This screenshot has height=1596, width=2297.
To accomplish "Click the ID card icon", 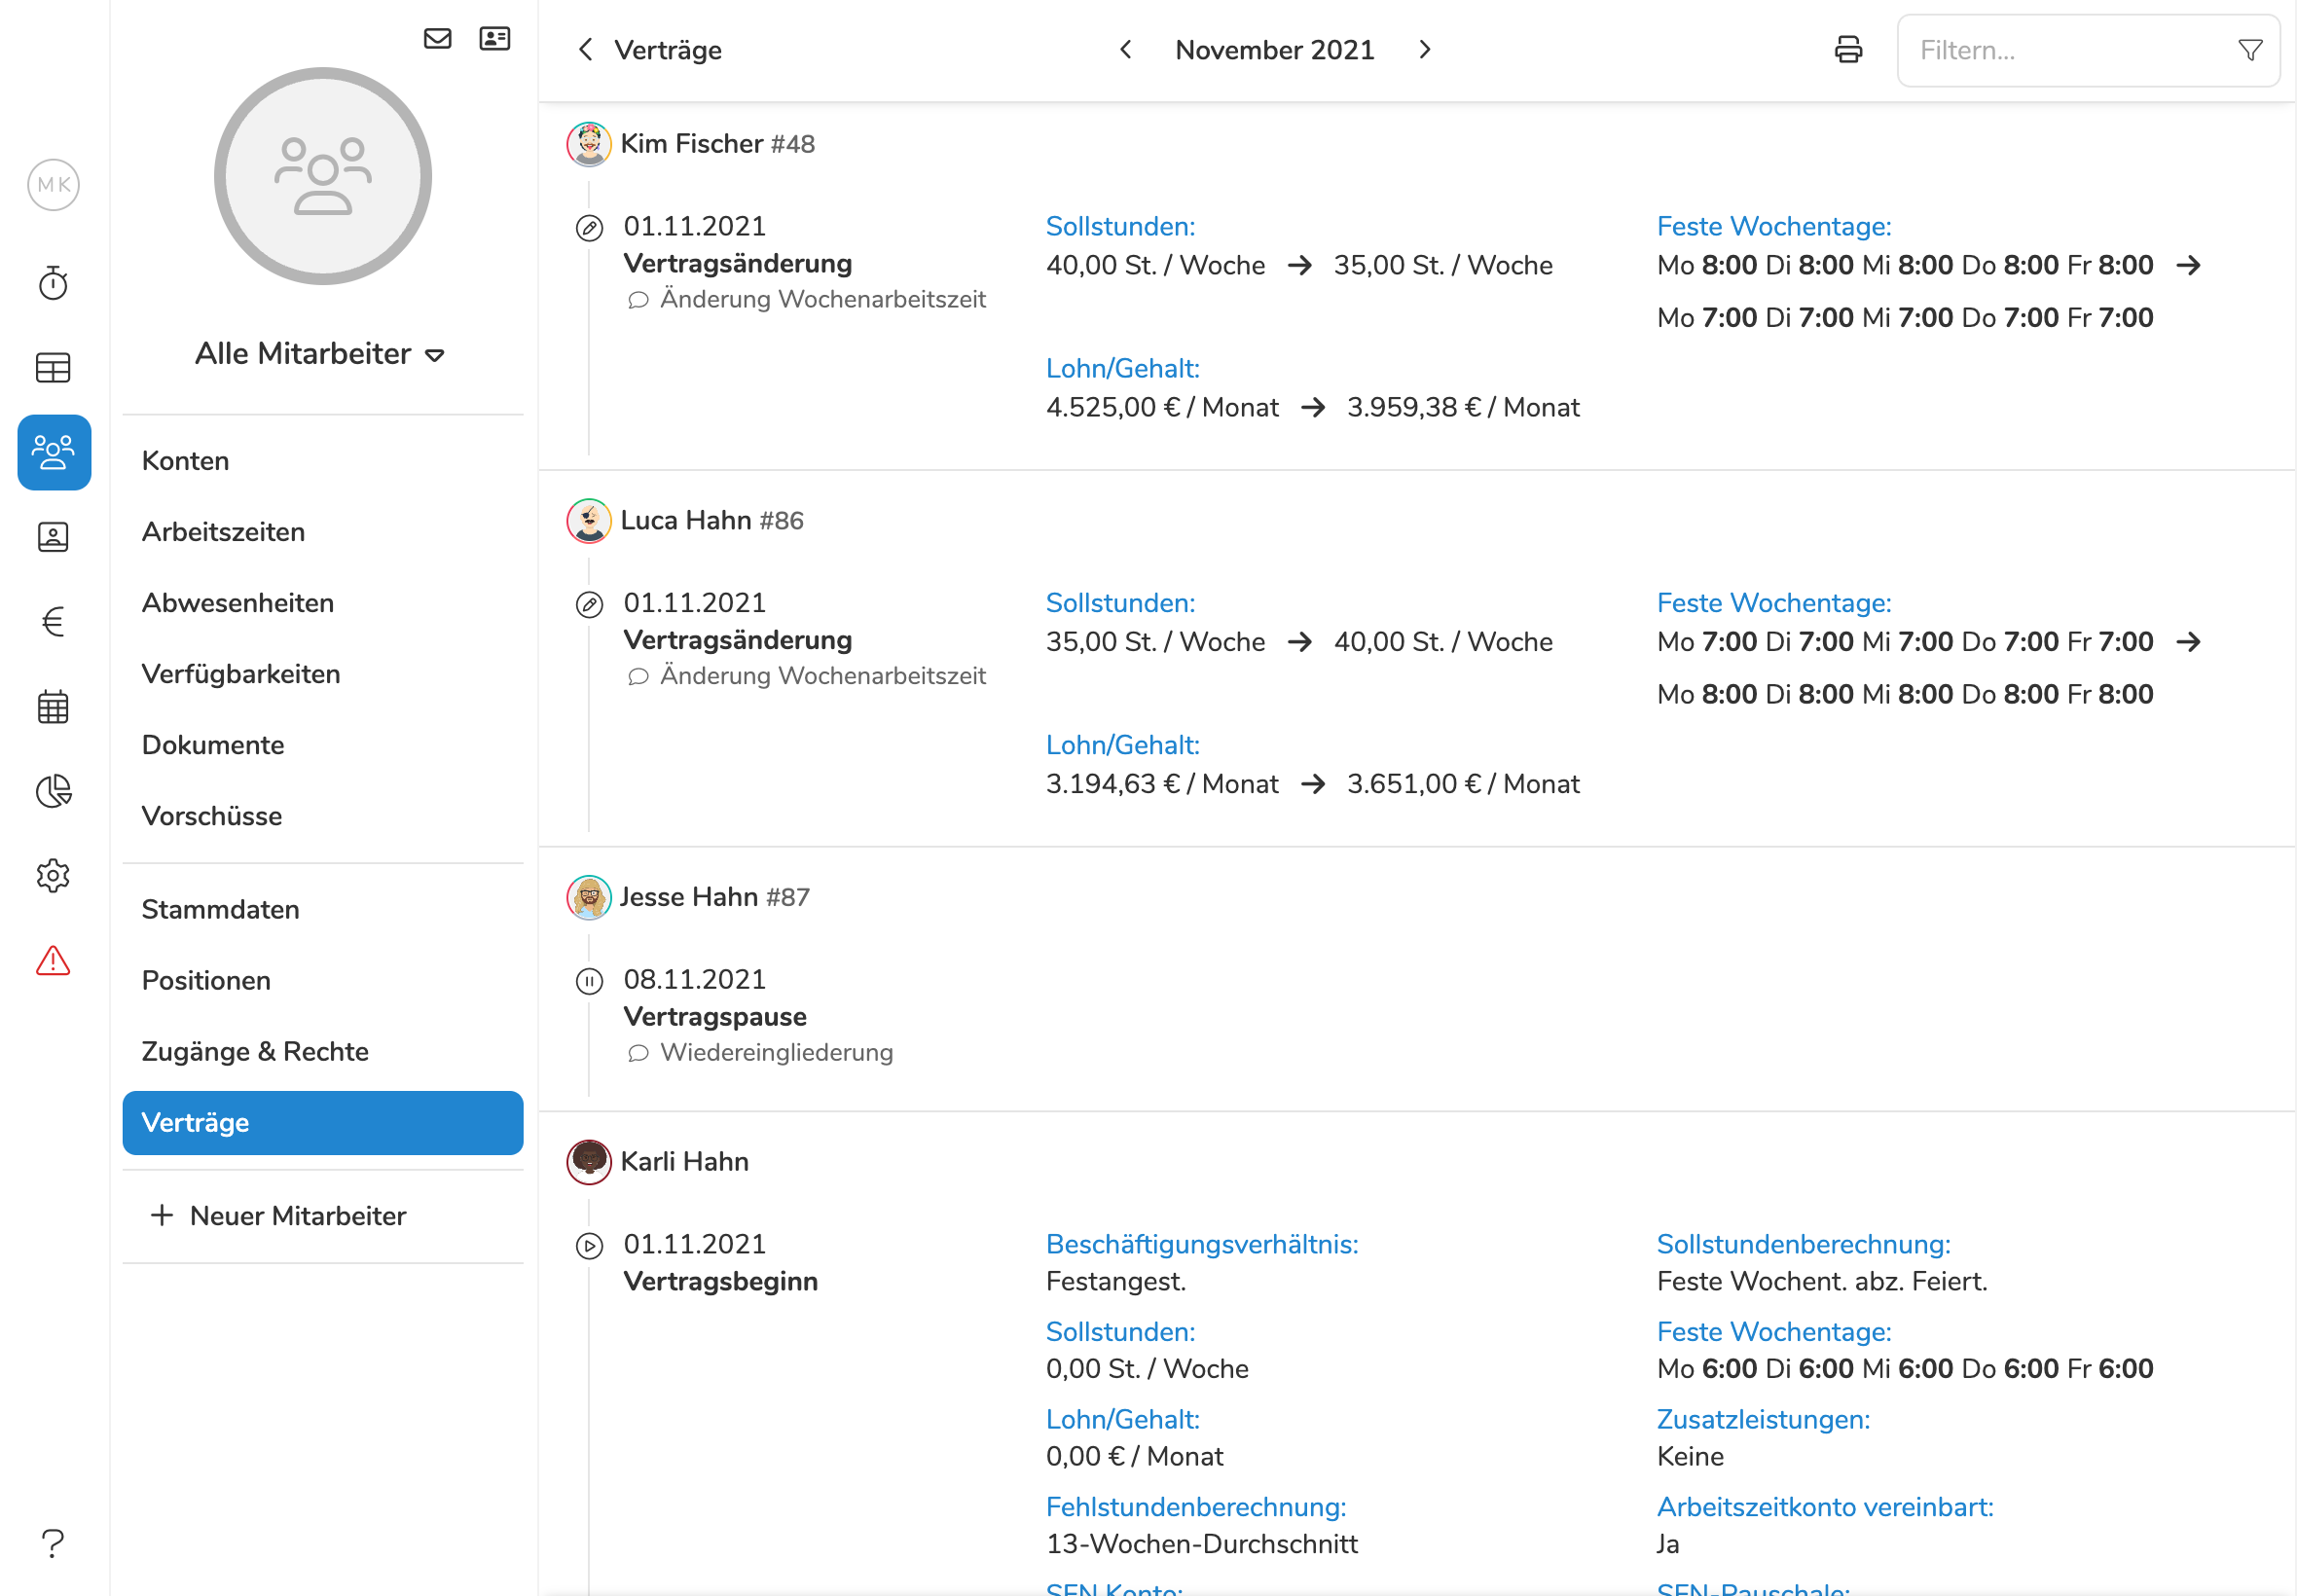I will (494, 39).
